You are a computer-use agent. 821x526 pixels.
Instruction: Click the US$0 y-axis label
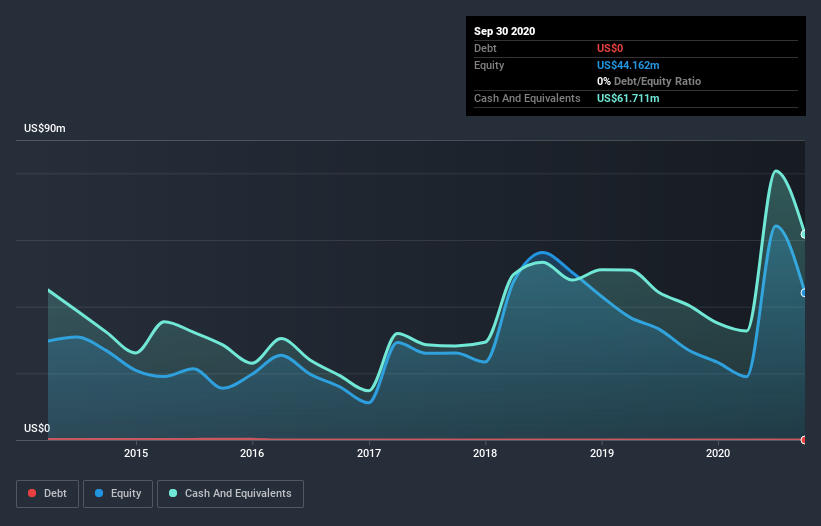(37, 428)
